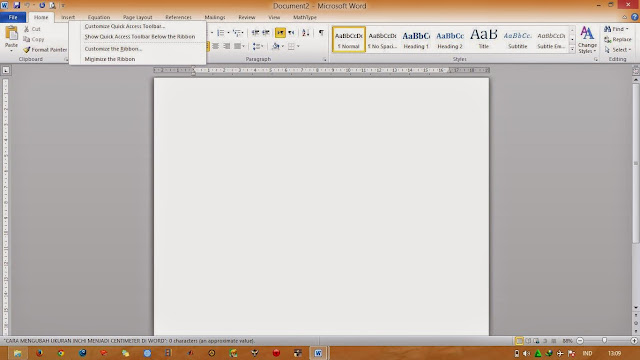Apply the Normal style
The width and height of the screenshot is (640, 360).
click(x=349, y=40)
